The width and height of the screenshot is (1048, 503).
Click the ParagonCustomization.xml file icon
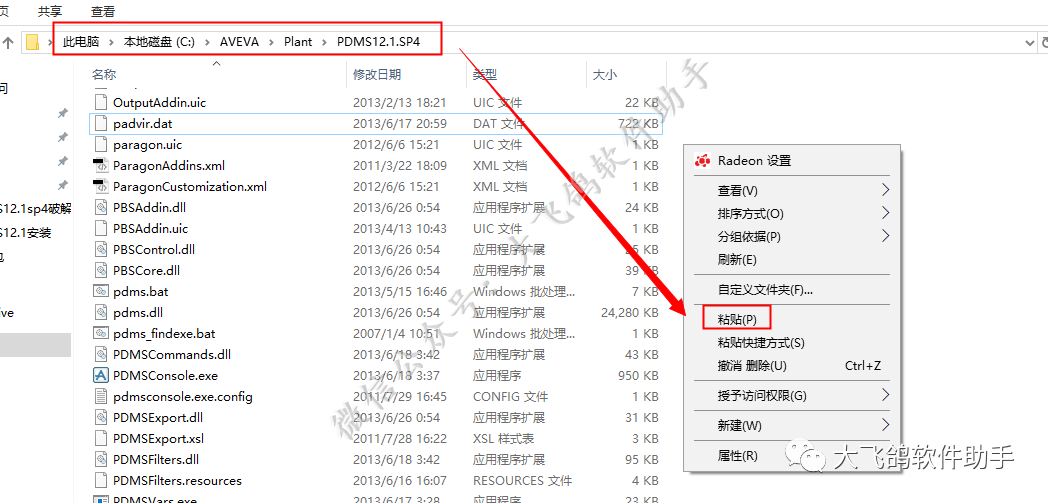click(x=100, y=186)
